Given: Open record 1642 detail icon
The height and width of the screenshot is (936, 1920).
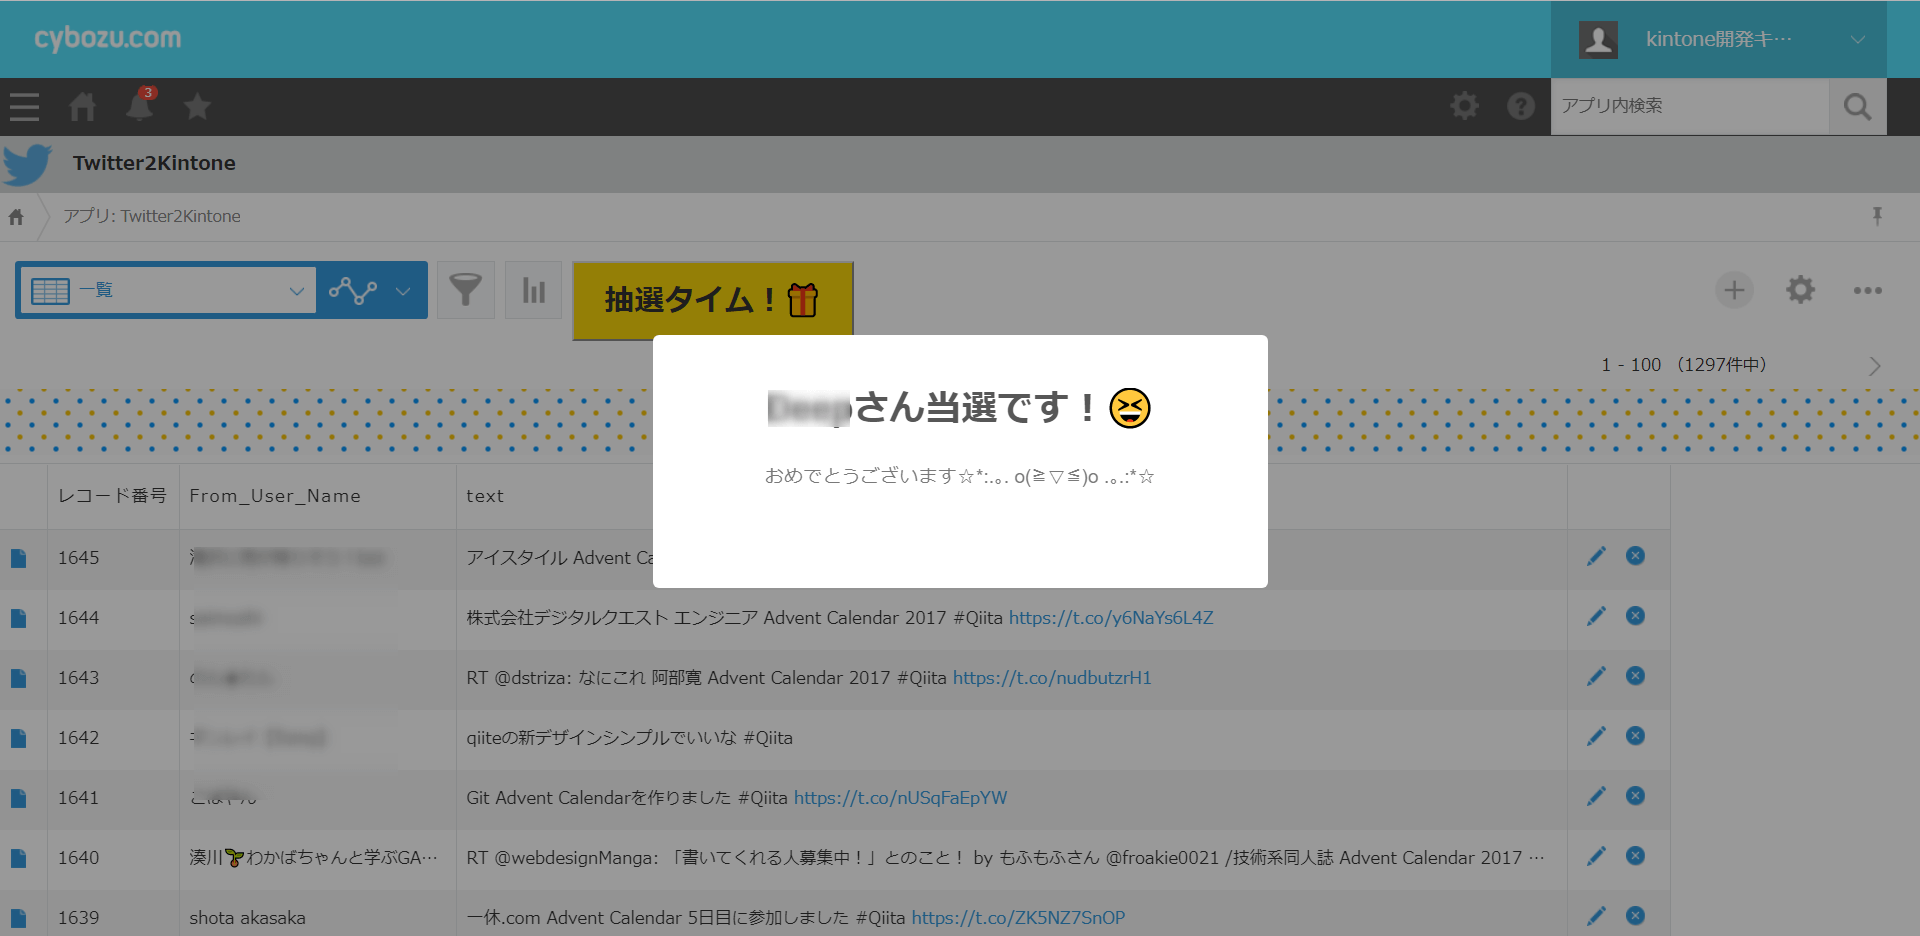Looking at the screenshot, I should [x=18, y=738].
